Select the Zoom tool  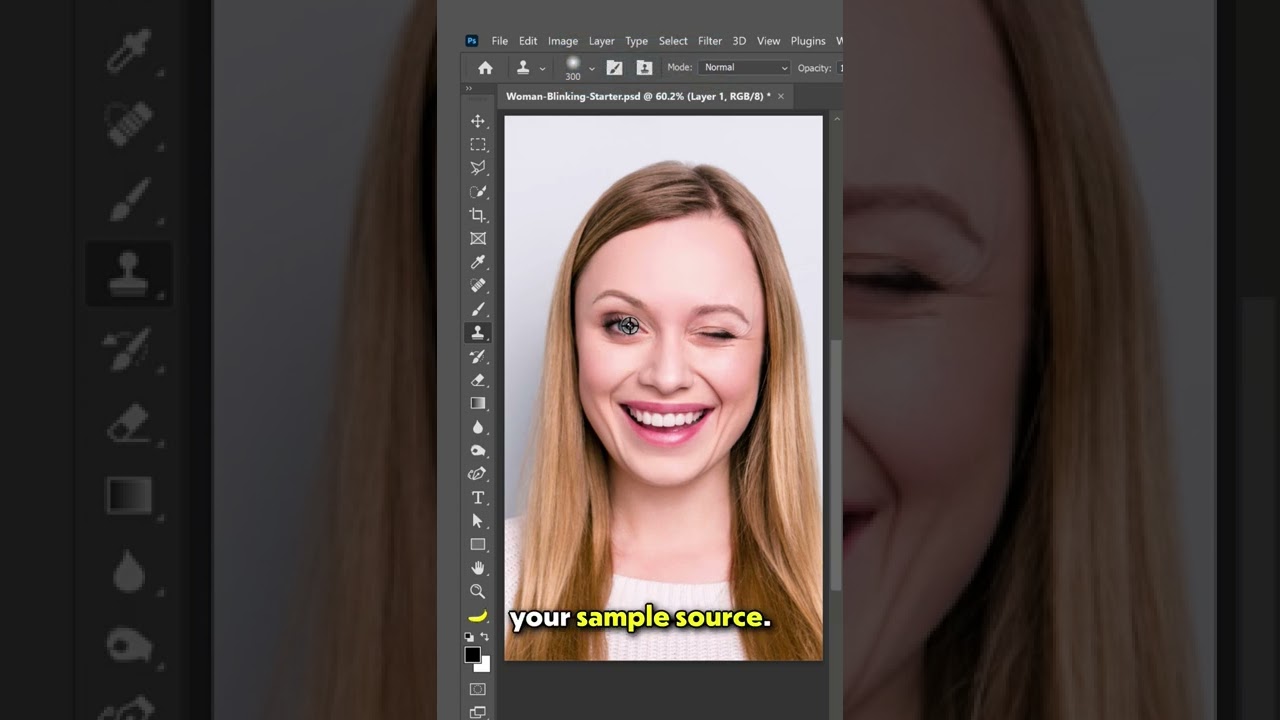(x=478, y=592)
